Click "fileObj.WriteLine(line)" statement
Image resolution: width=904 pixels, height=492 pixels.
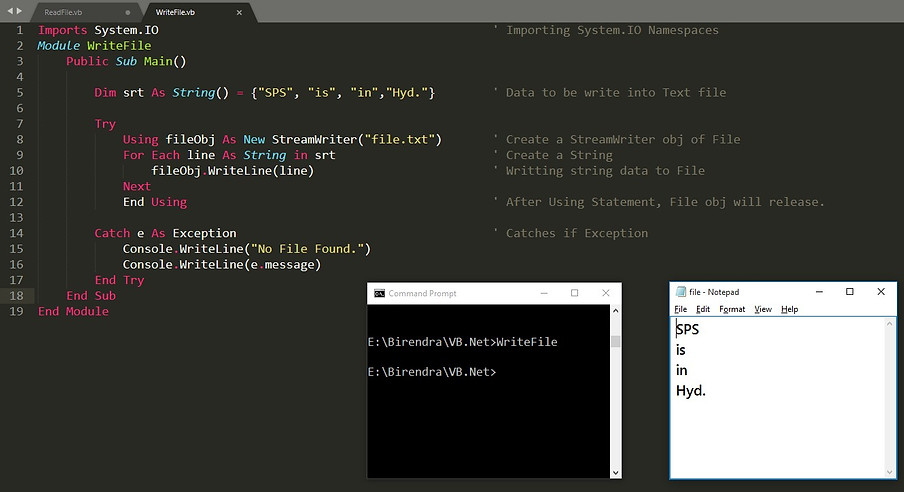click(x=232, y=171)
